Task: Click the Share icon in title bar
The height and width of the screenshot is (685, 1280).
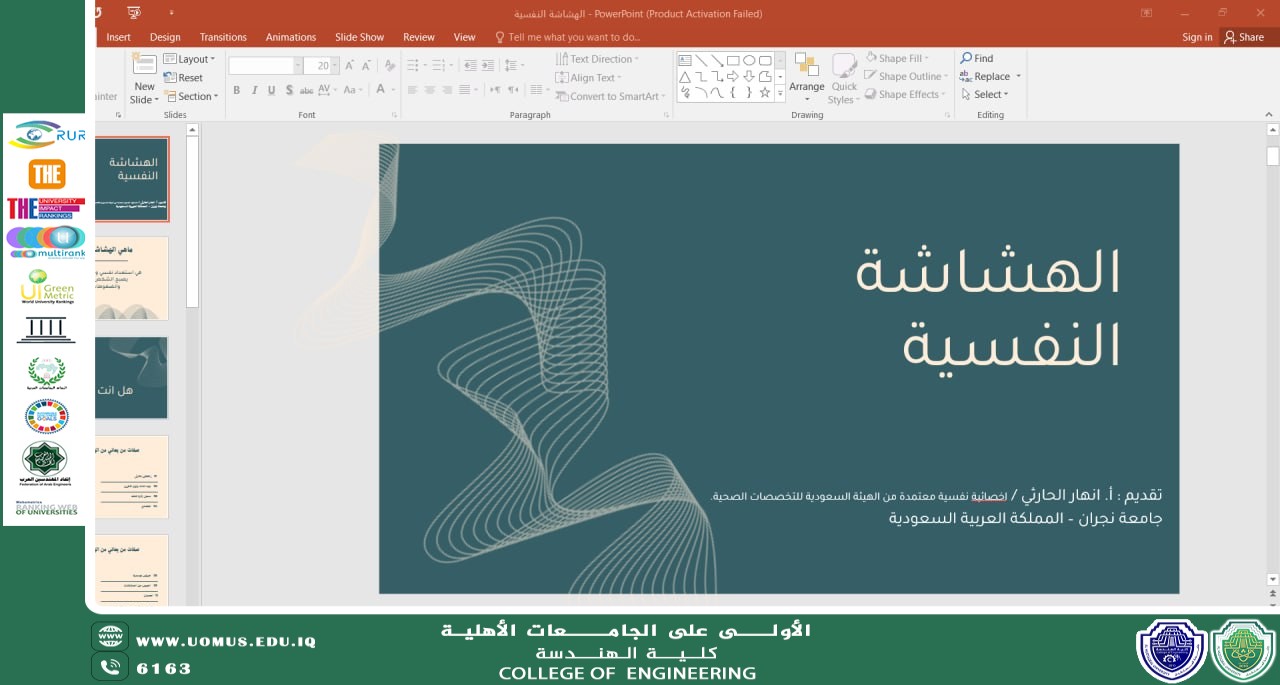Action: (x=1230, y=37)
